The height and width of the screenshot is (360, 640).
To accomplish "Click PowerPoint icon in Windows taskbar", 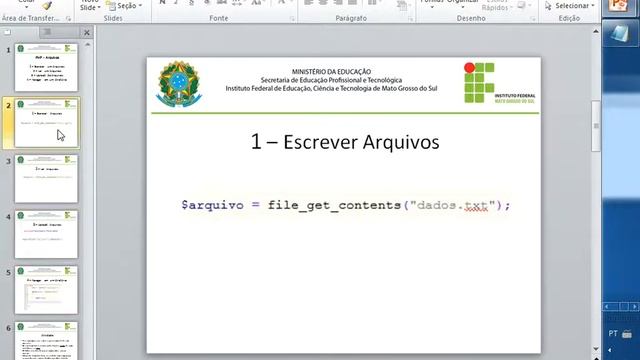I will point(618,5).
